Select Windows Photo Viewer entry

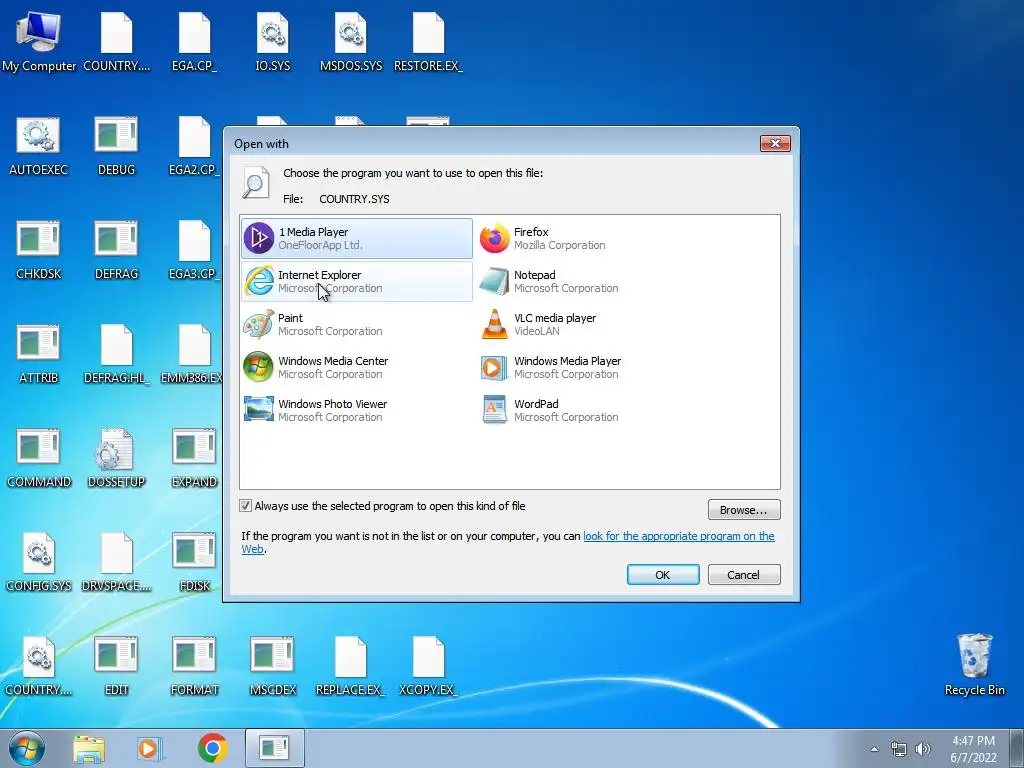click(x=357, y=411)
